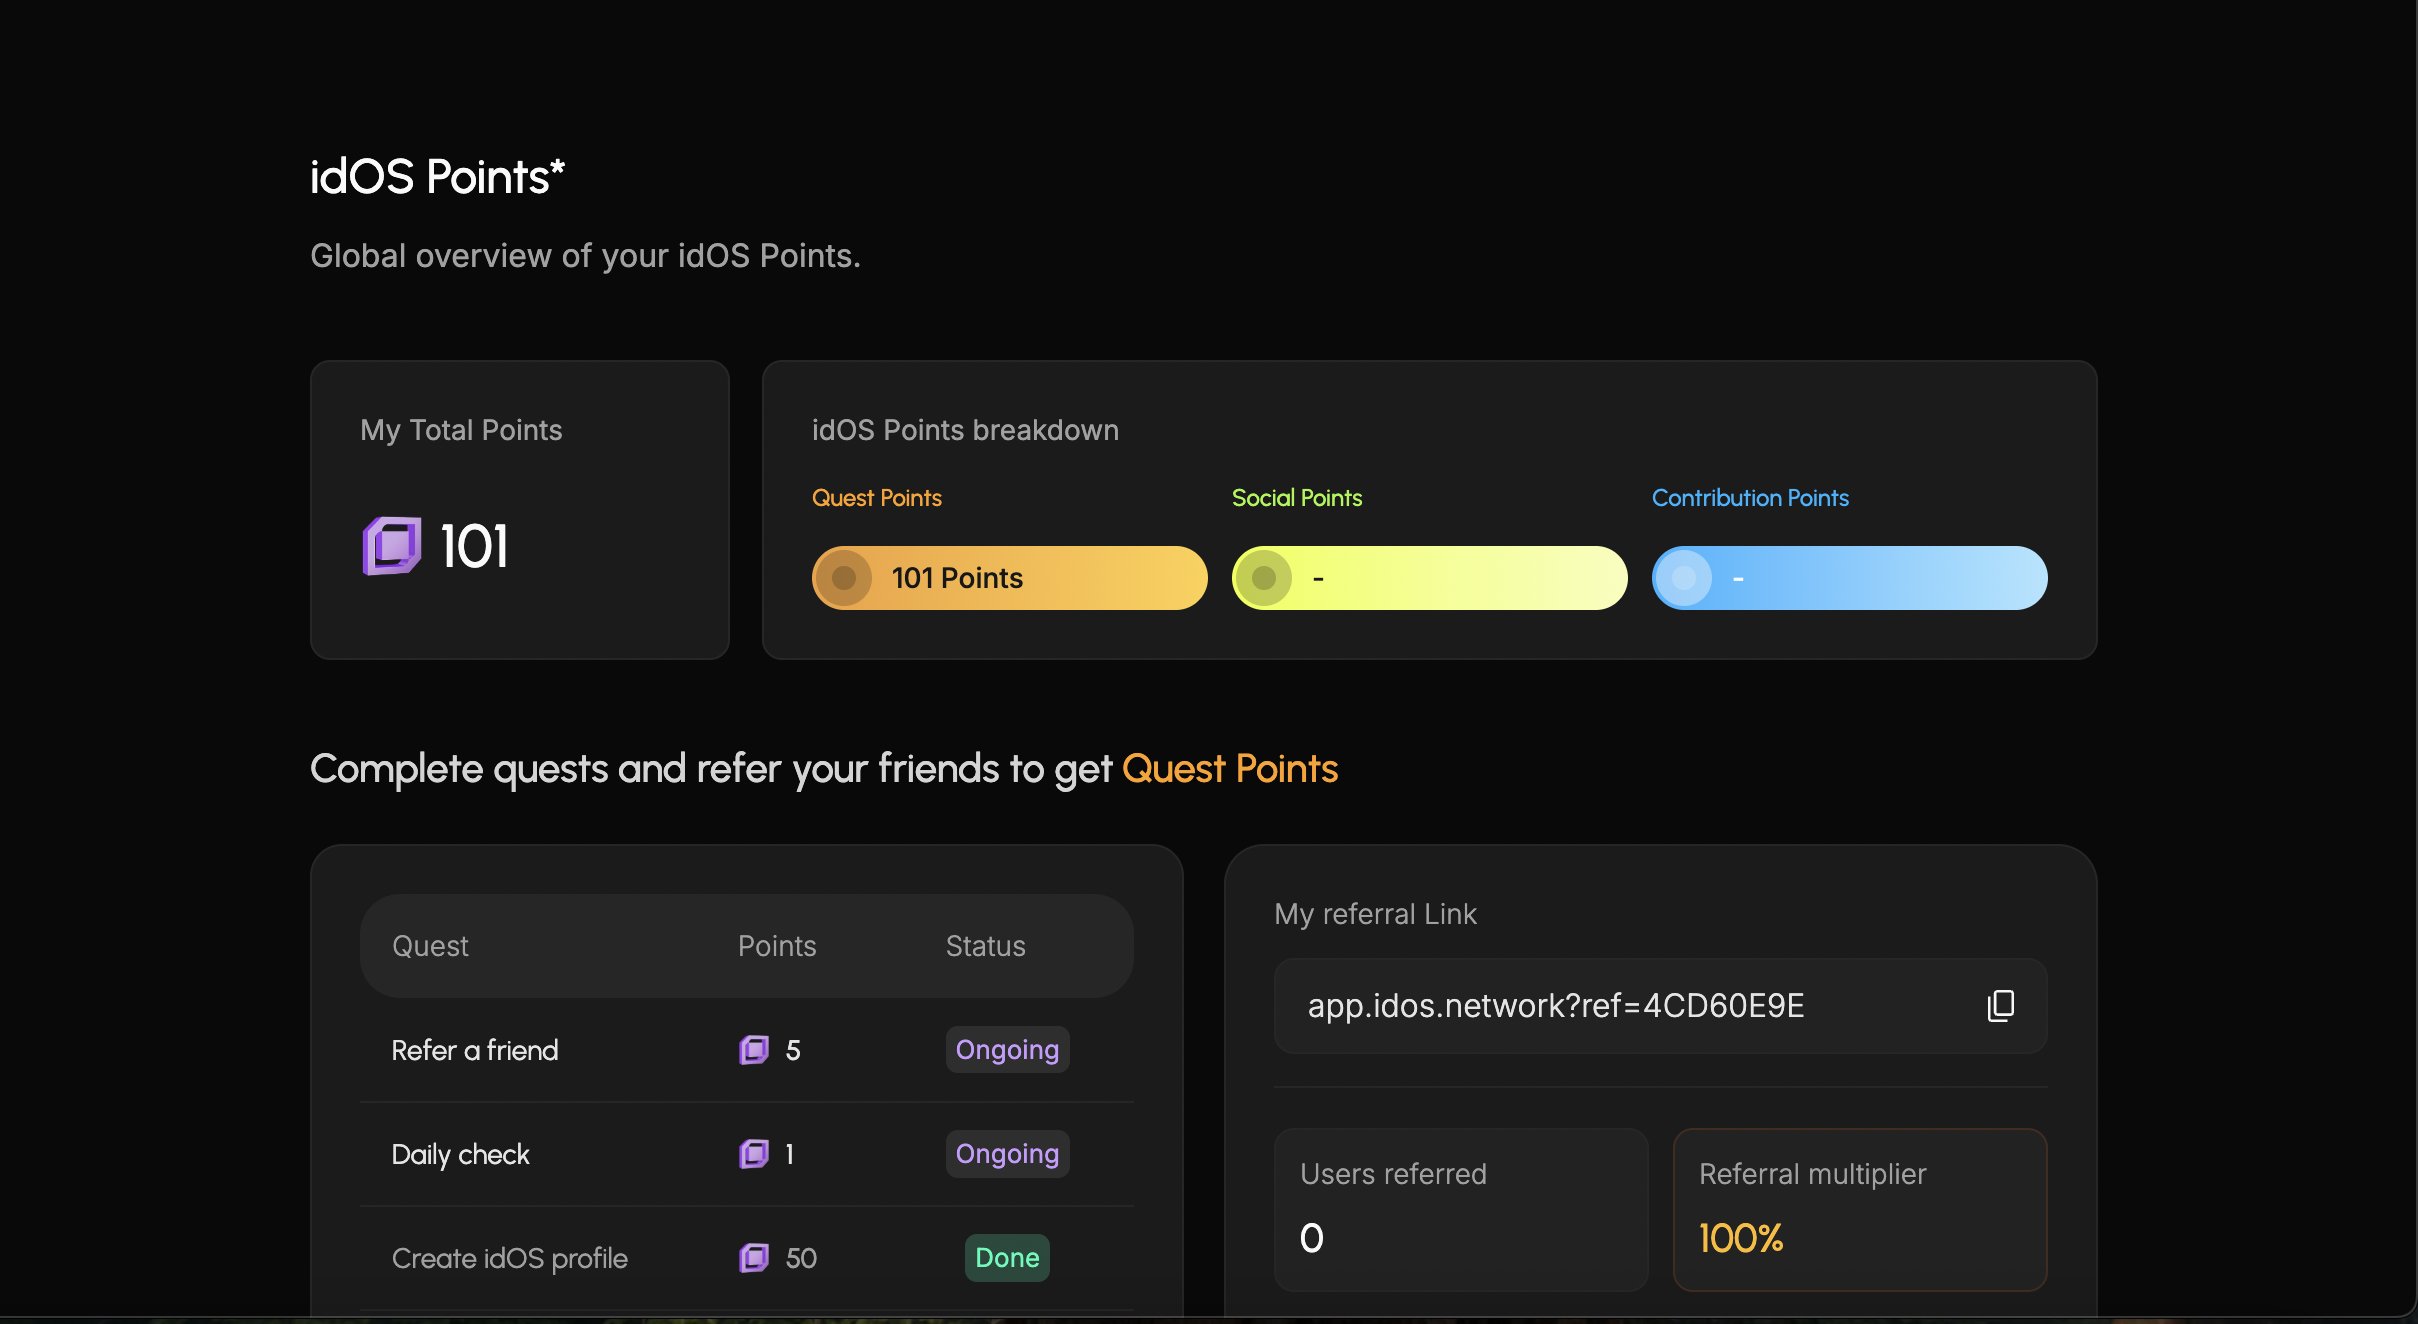This screenshot has height=1324, width=2418.
Task: Click the circle icon inside the Quest Points bar
Action: coord(846,577)
